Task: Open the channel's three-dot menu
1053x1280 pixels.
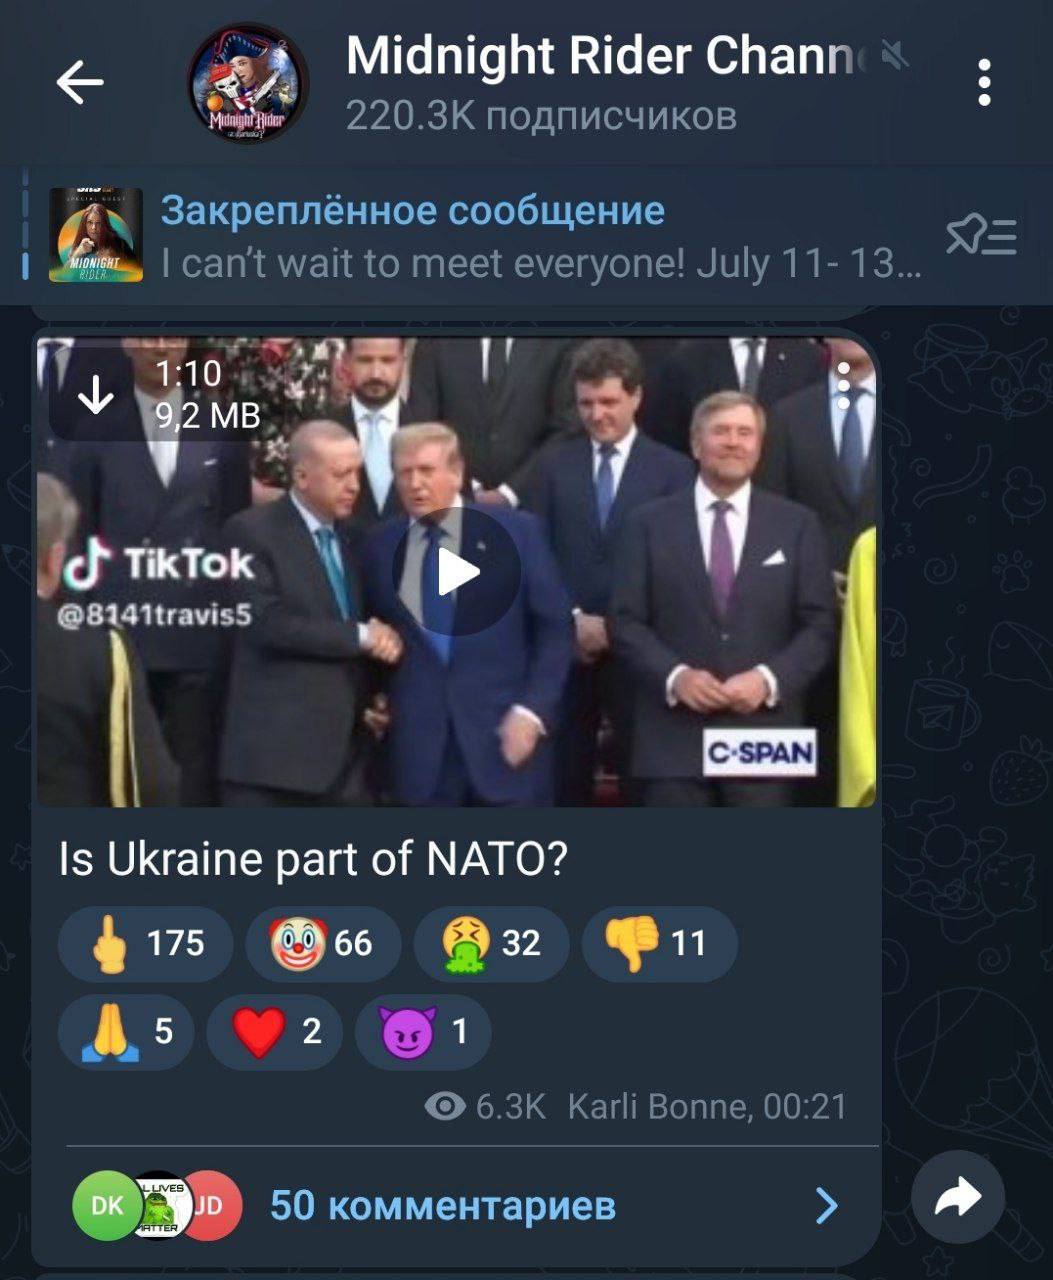Action: click(x=984, y=82)
